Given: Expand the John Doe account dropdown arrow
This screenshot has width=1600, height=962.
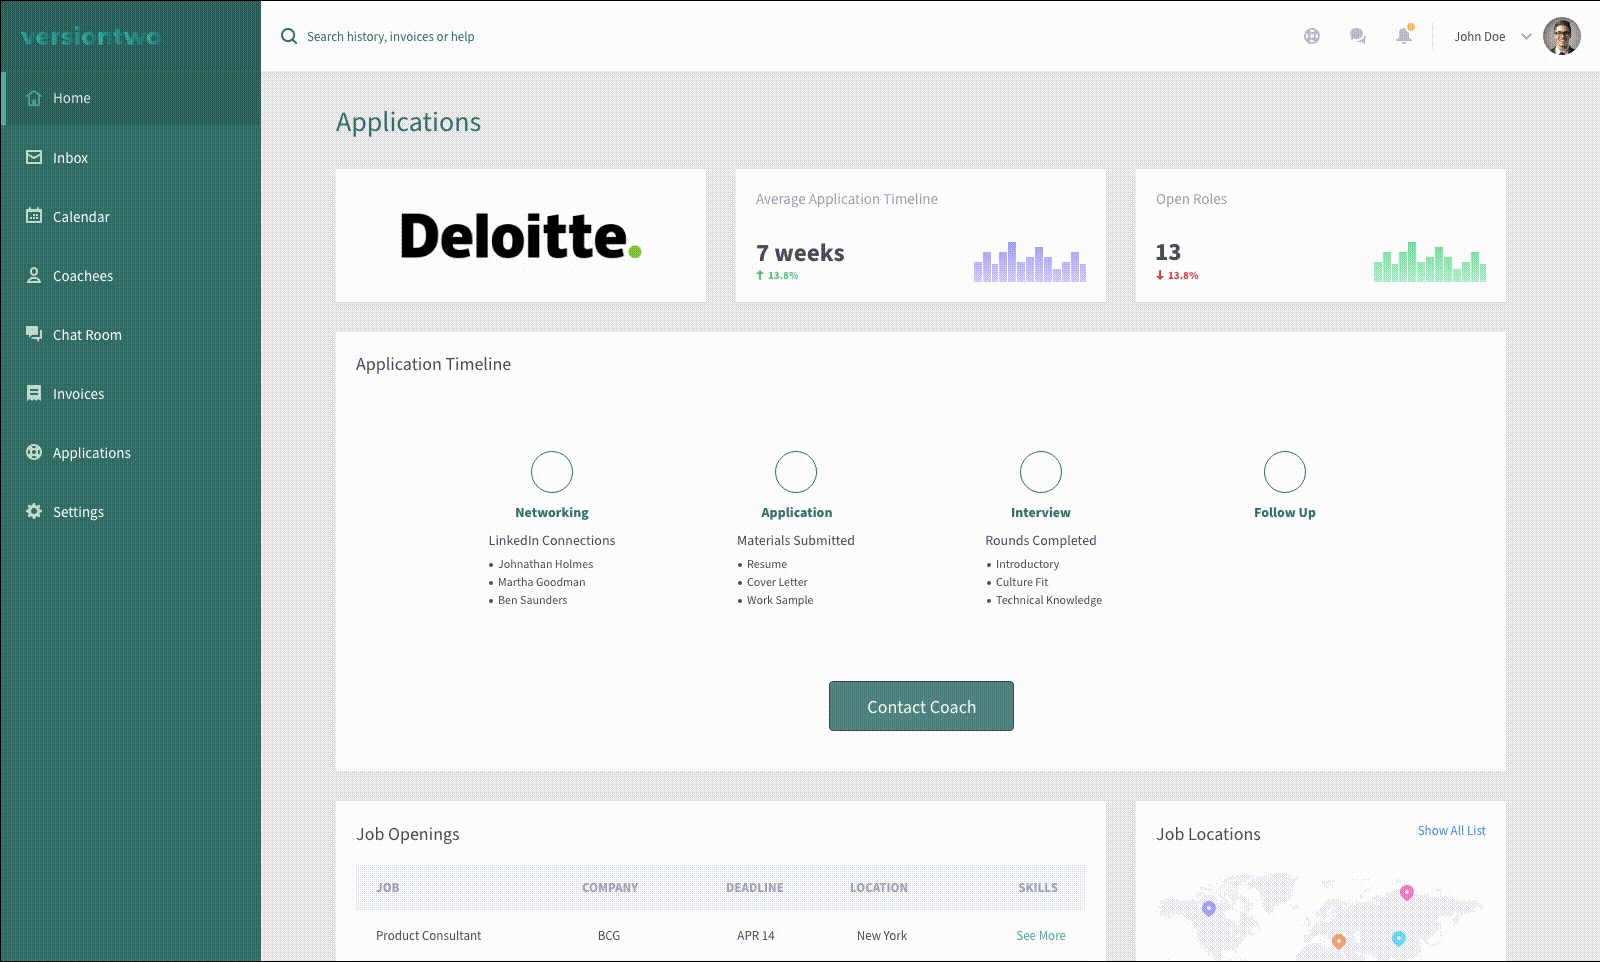Looking at the screenshot, I should tap(1526, 36).
